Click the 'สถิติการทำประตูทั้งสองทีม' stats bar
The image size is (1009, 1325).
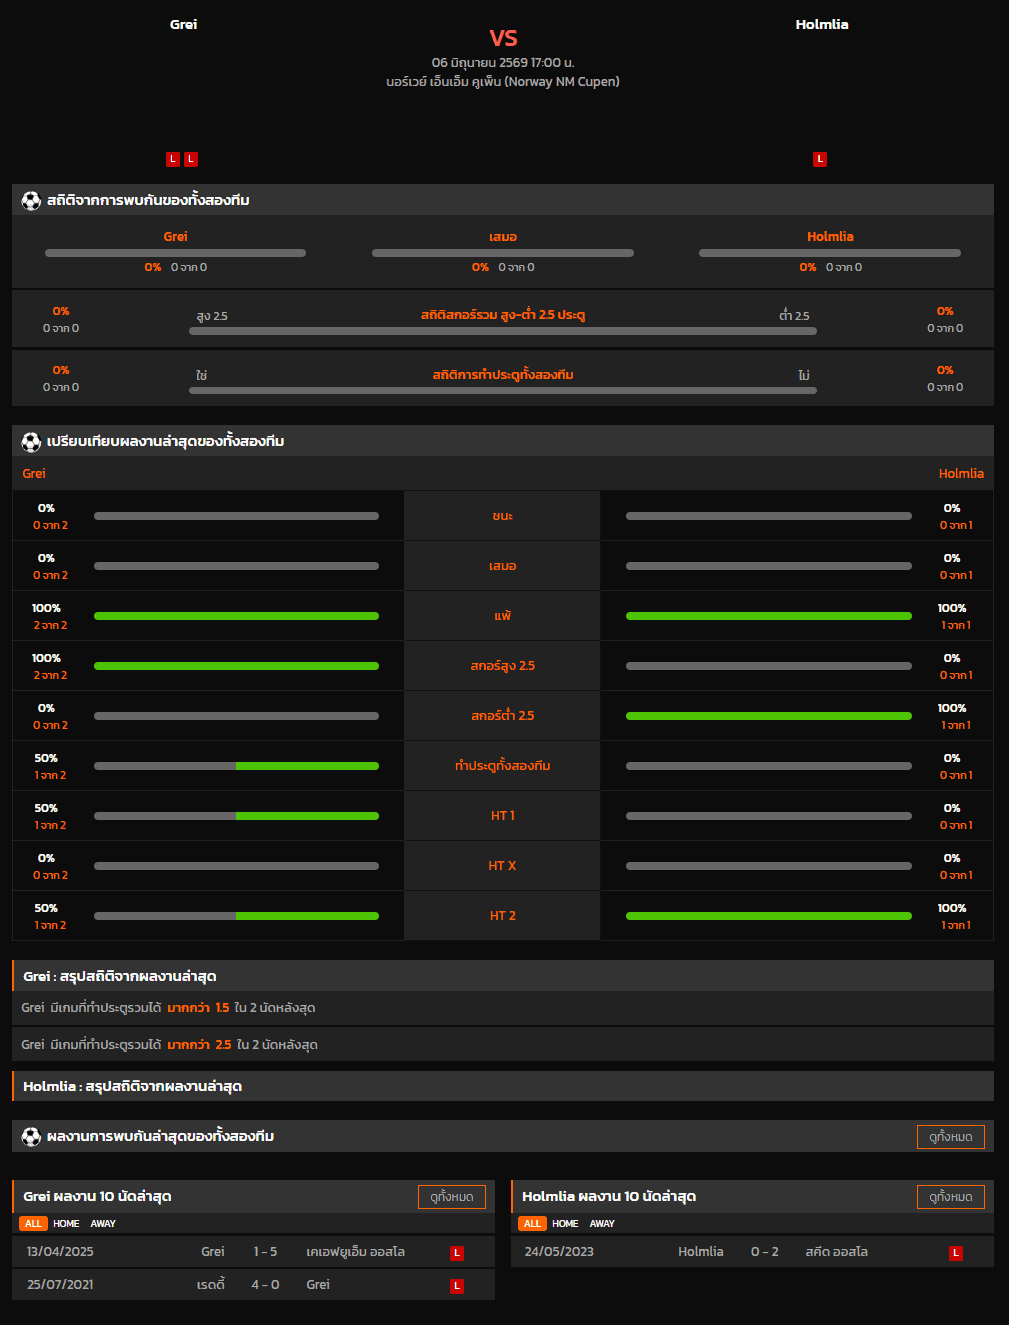click(x=503, y=390)
